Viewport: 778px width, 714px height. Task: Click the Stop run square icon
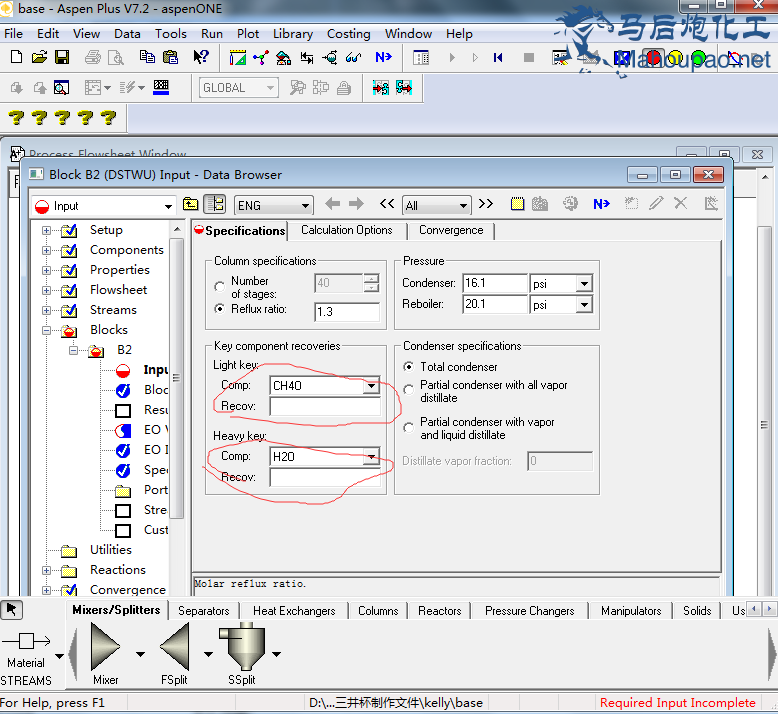(x=529, y=58)
